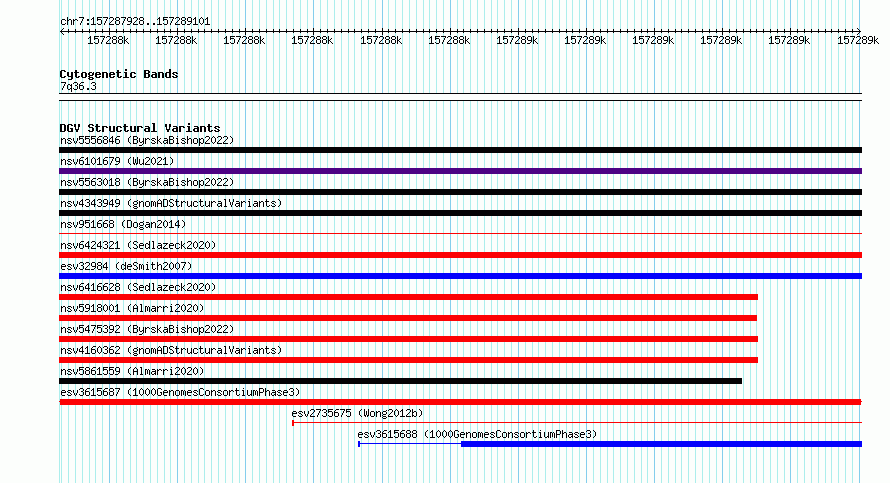Click the black bar for nsv5861559
Screen dimensions: 890x483
(401, 381)
